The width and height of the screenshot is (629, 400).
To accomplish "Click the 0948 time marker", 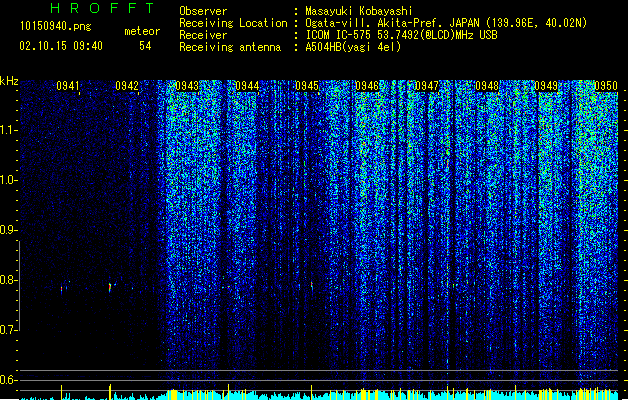I will [x=487, y=86].
